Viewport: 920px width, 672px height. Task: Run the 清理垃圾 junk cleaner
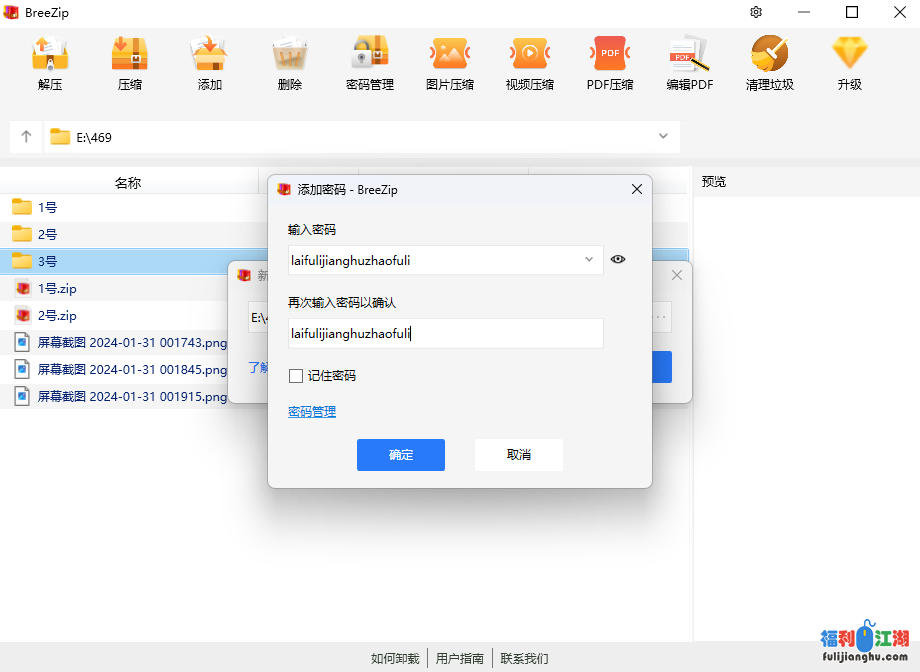pos(770,55)
